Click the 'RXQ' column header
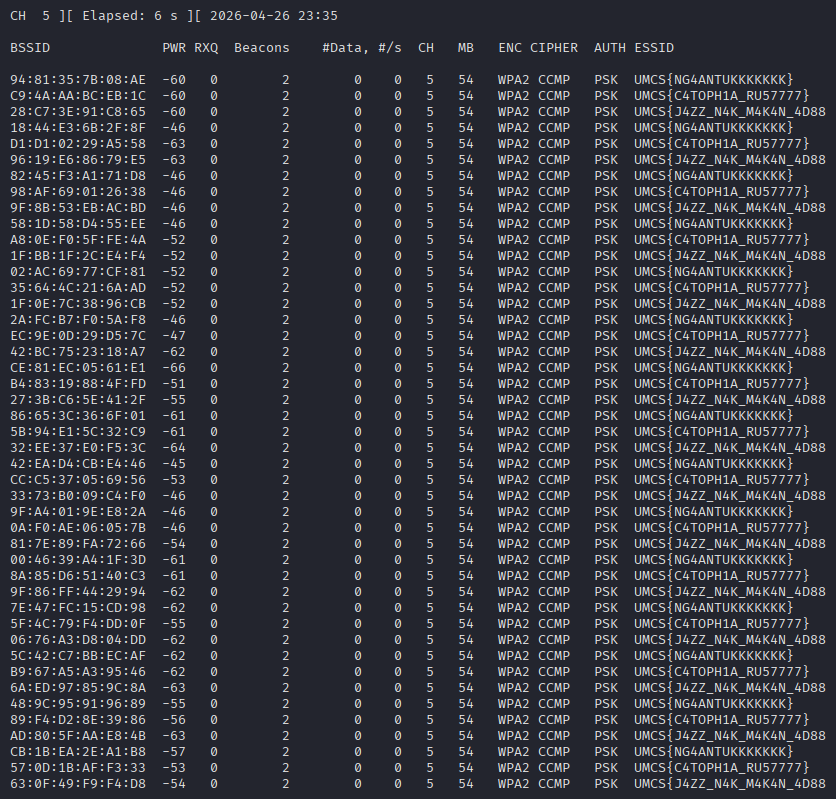 tap(206, 48)
